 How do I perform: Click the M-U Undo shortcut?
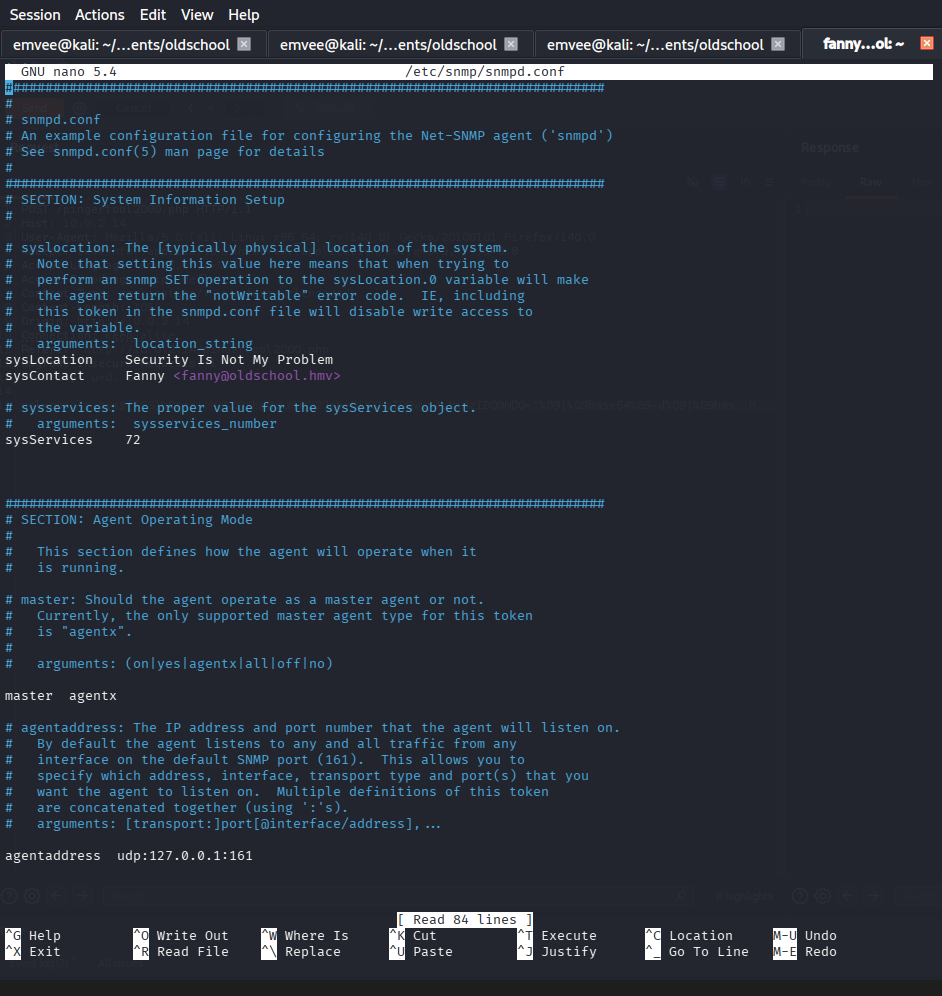click(x=805, y=936)
